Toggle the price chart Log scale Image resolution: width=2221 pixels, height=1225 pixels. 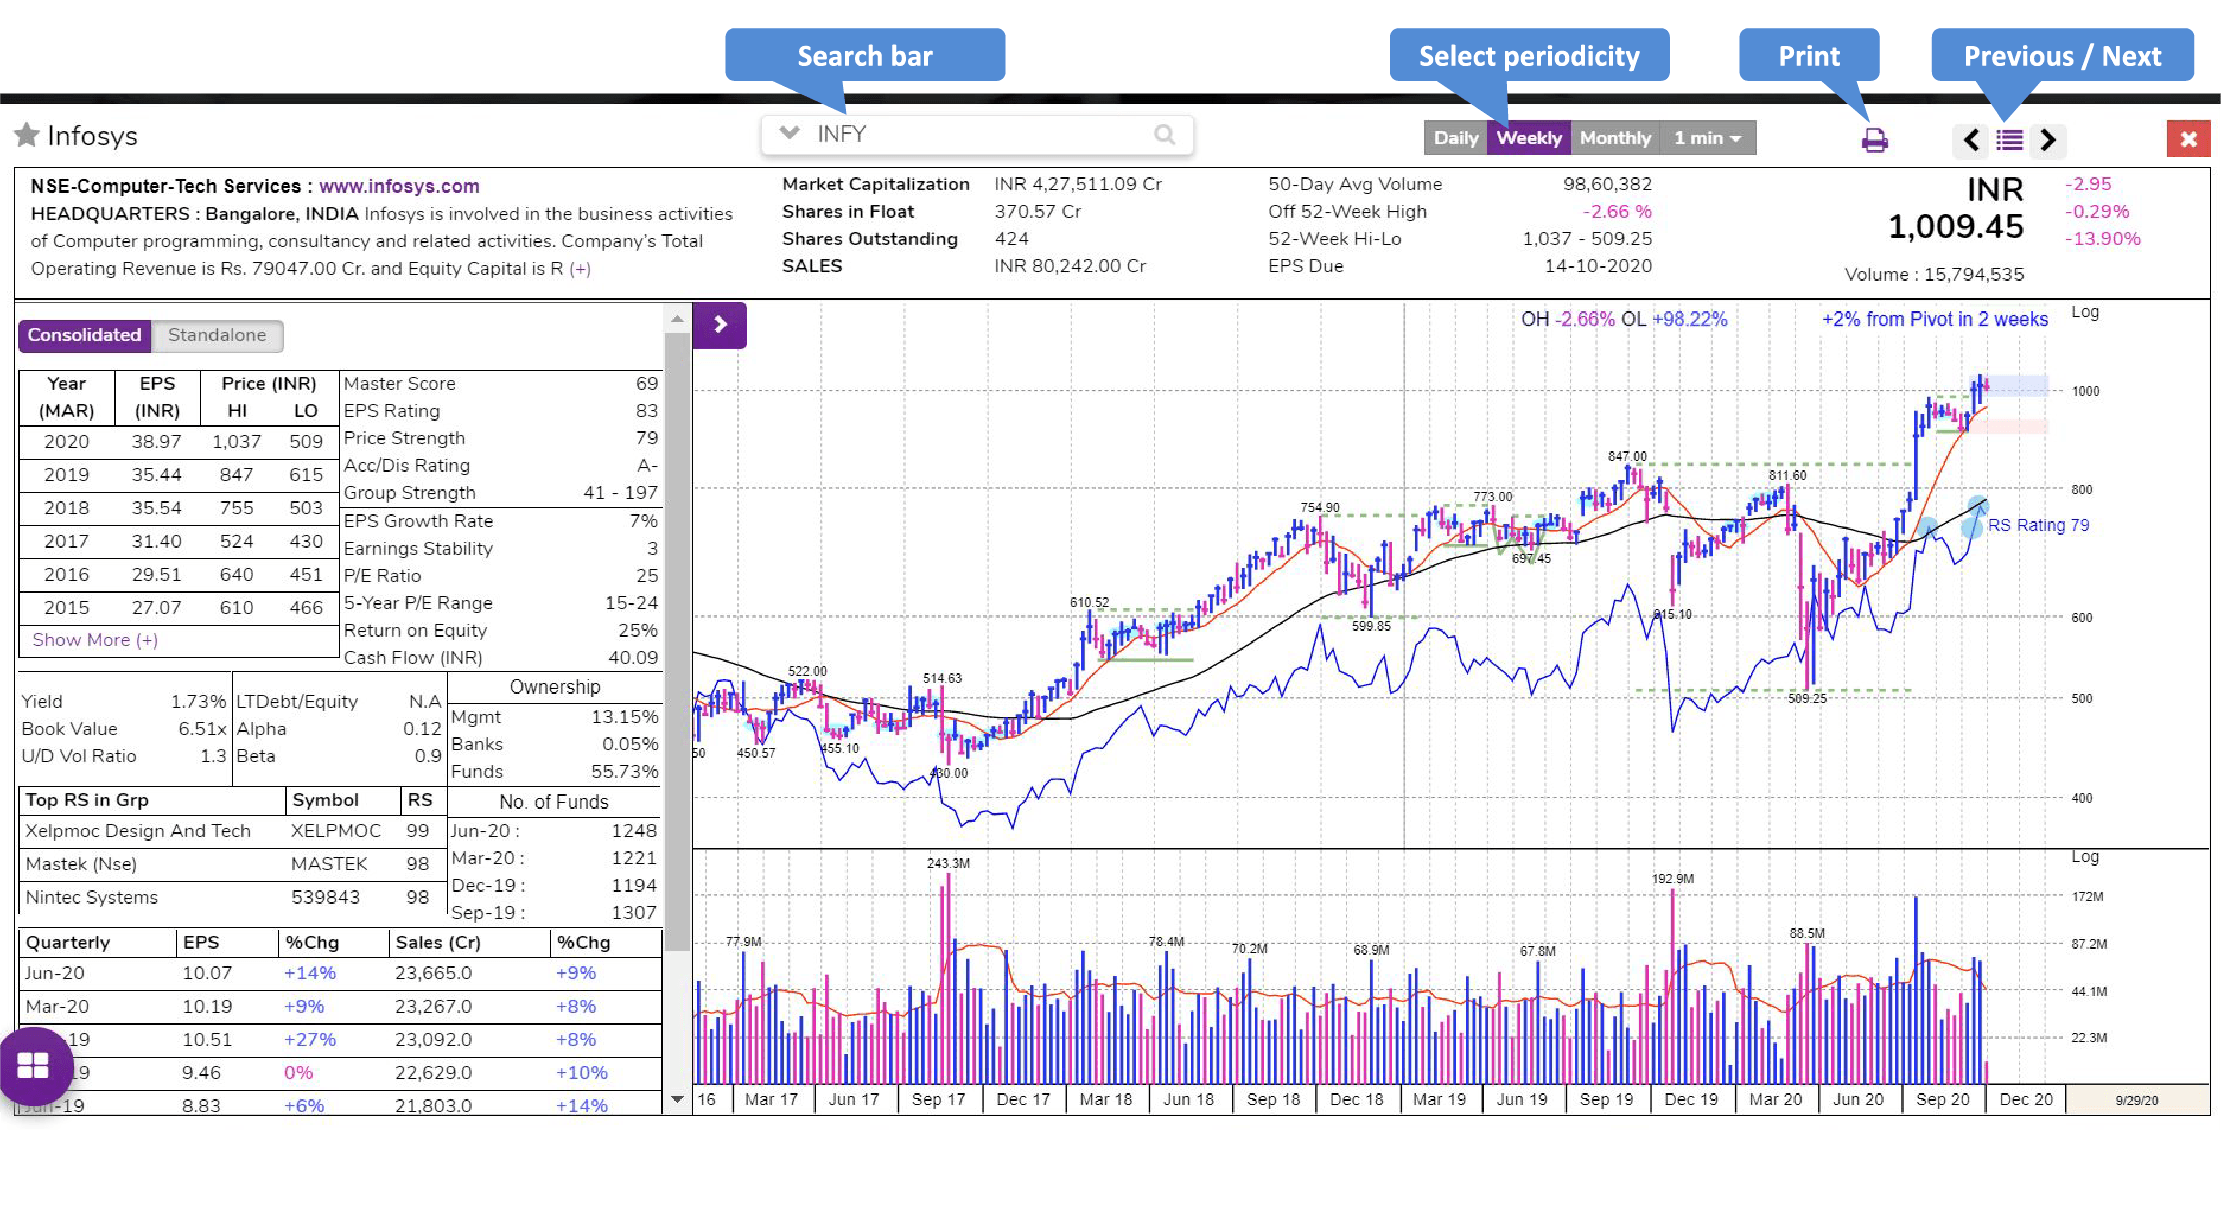[2085, 312]
